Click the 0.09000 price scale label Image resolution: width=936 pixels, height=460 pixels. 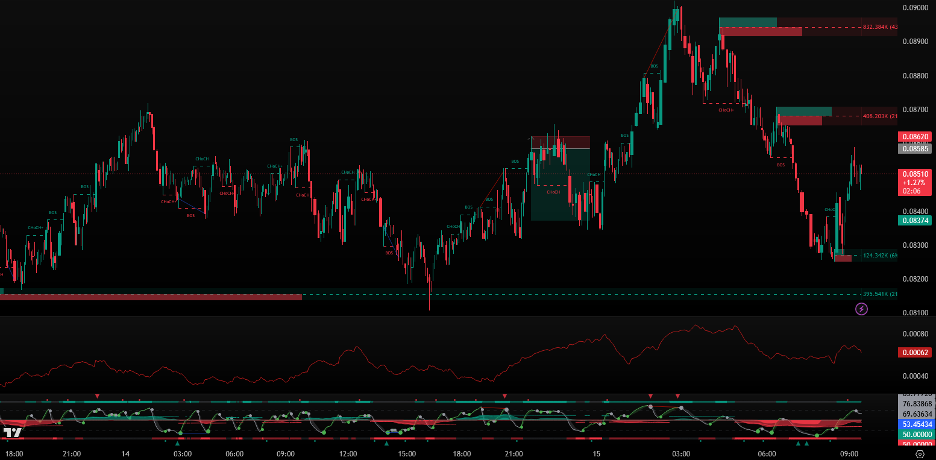point(915,7)
